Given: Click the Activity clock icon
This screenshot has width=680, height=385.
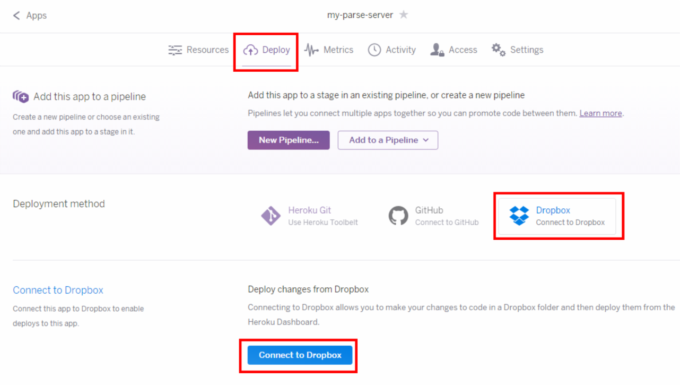Looking at the screenshot, I should coord(374,50).
